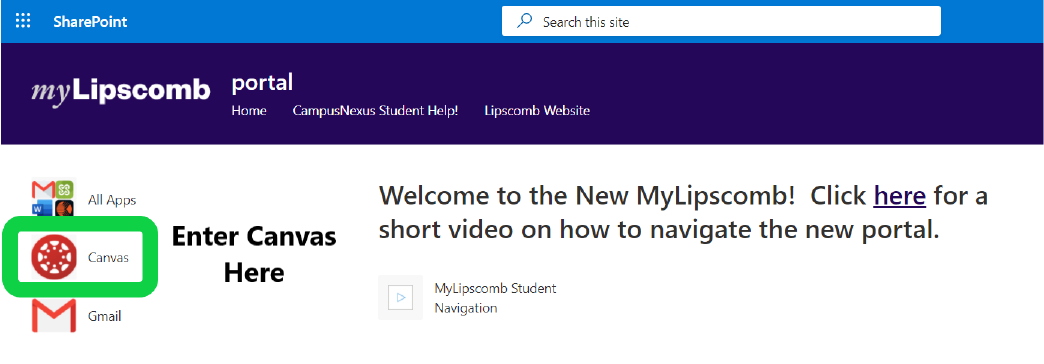Open MyLipscomb Student Navigation text link
This screenshot has height=364, width=1044.
pyautogui.click(x=495, y=298)
